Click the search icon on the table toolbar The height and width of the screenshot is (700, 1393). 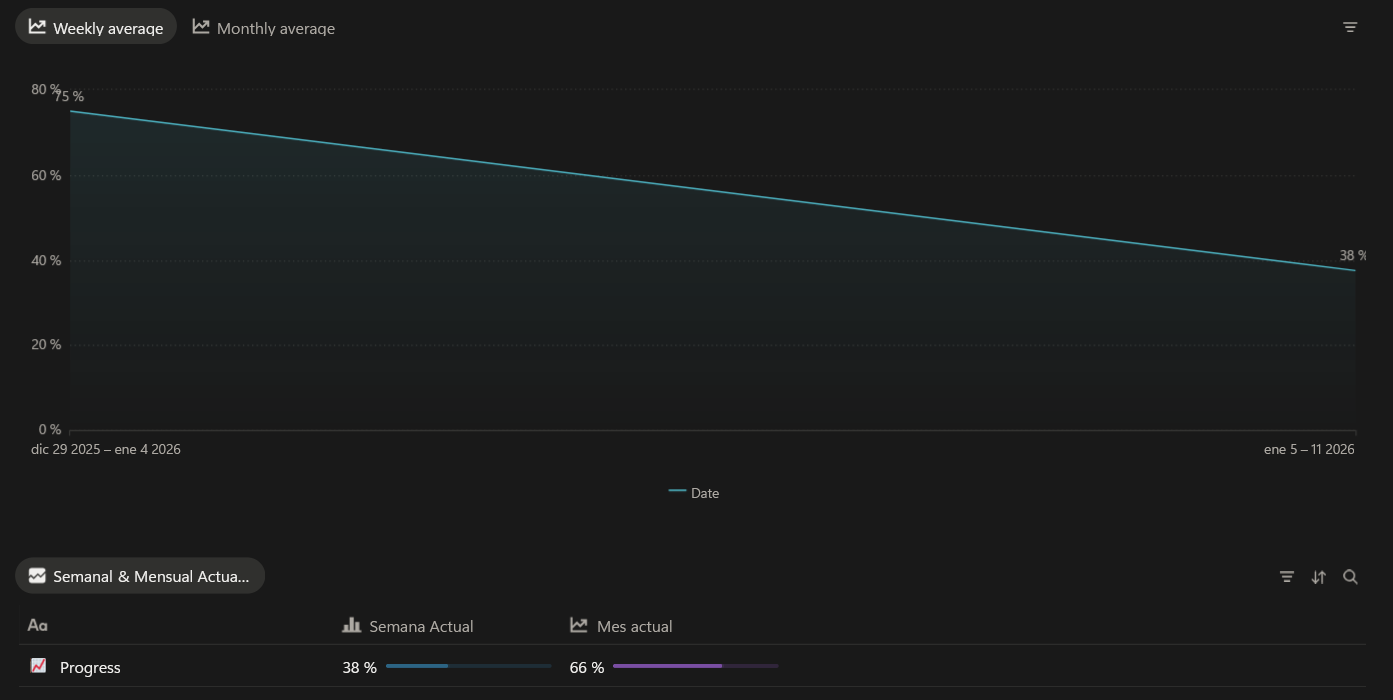pos(1350,577)
